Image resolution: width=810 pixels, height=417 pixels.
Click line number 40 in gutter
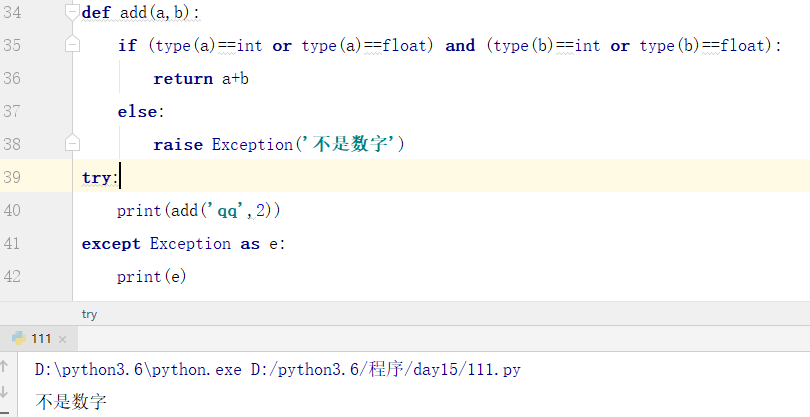tap(12, 210)
